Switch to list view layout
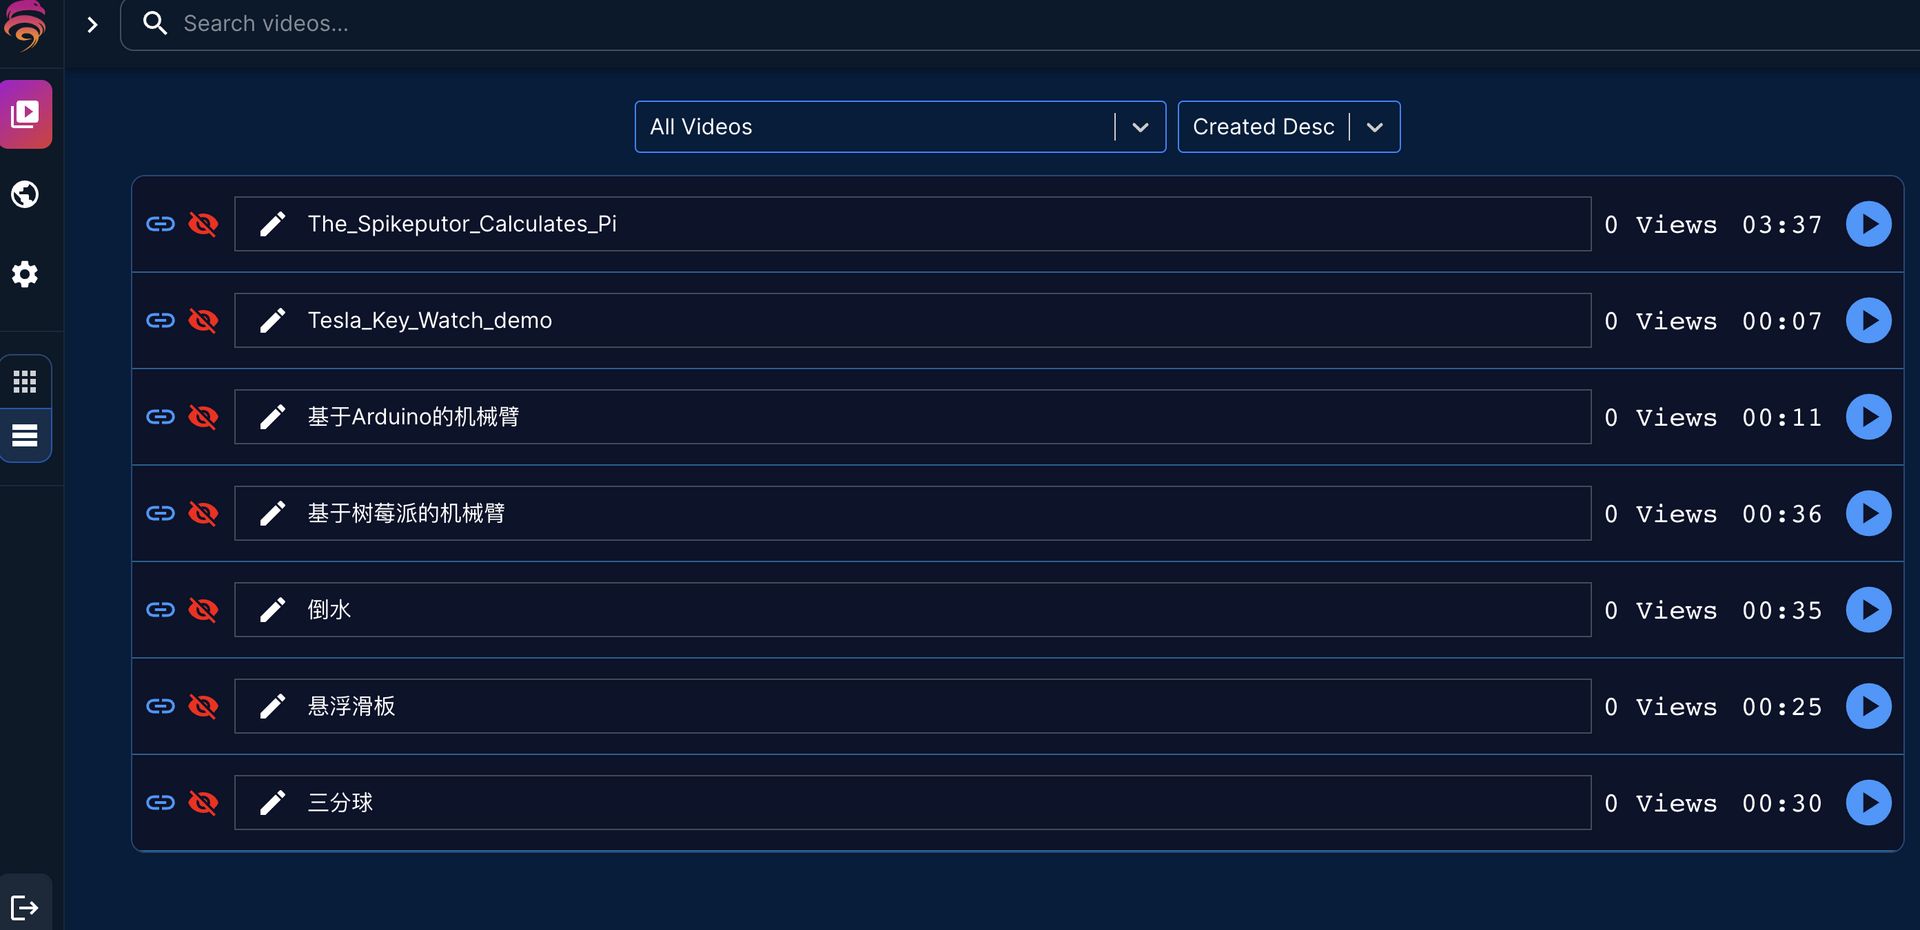This screenshot has height=930, width=1920. point(25,436)
